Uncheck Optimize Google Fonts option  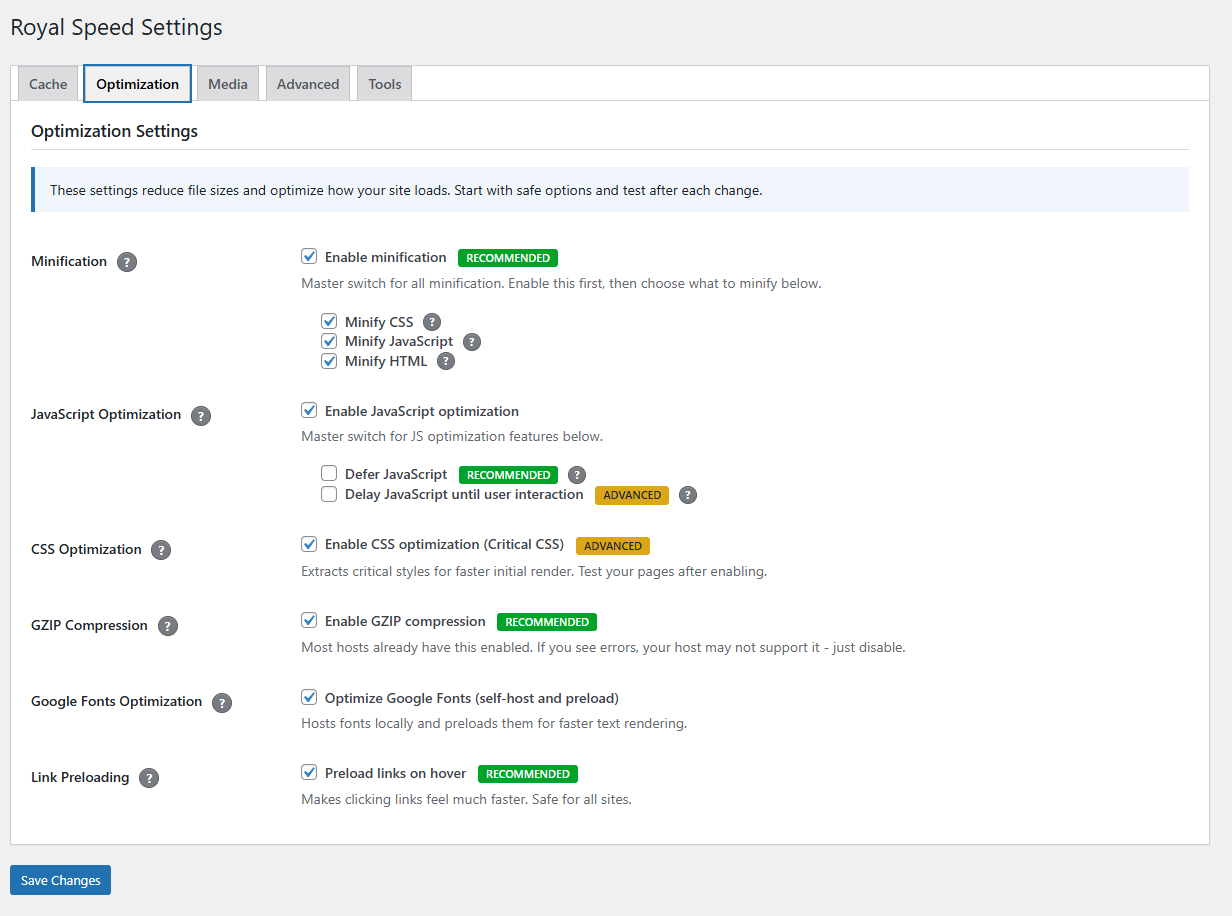(309, 696)
